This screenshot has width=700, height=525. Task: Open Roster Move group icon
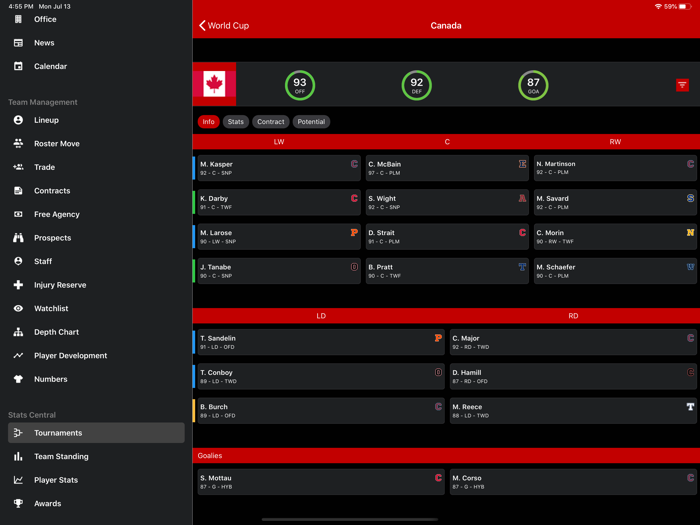pyautogui.click(x=18, y=143)
